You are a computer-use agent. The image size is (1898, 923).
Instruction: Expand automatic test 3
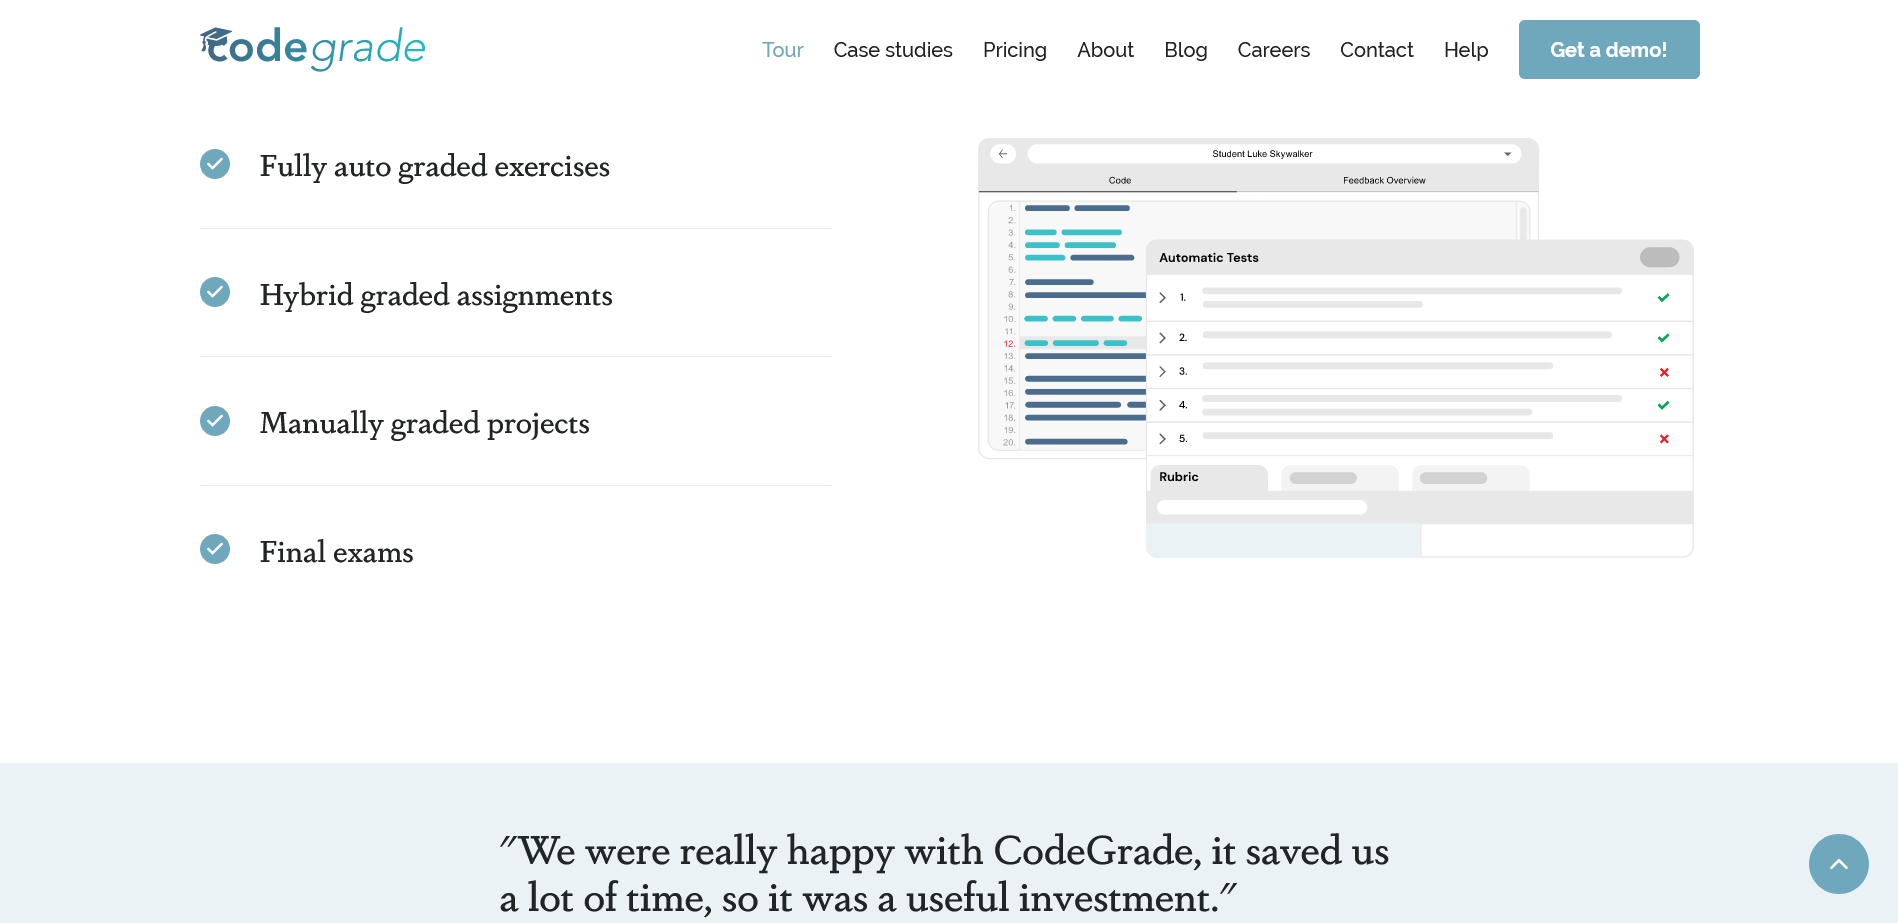[1162, 371]
